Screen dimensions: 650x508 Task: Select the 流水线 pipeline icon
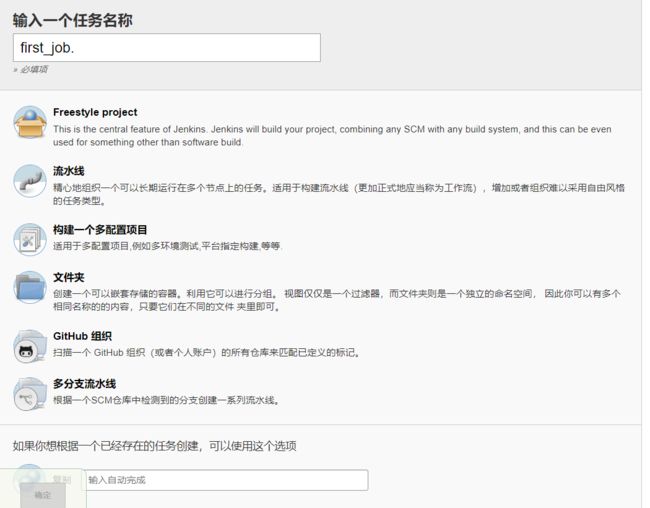coord(30,181)
